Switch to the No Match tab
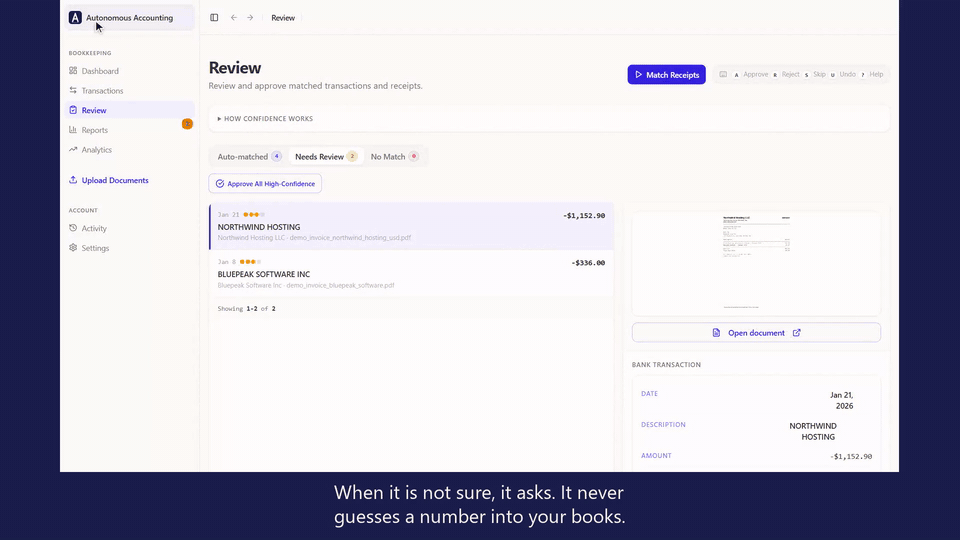Viewport: 960px width, 540px height. (394, 157)
